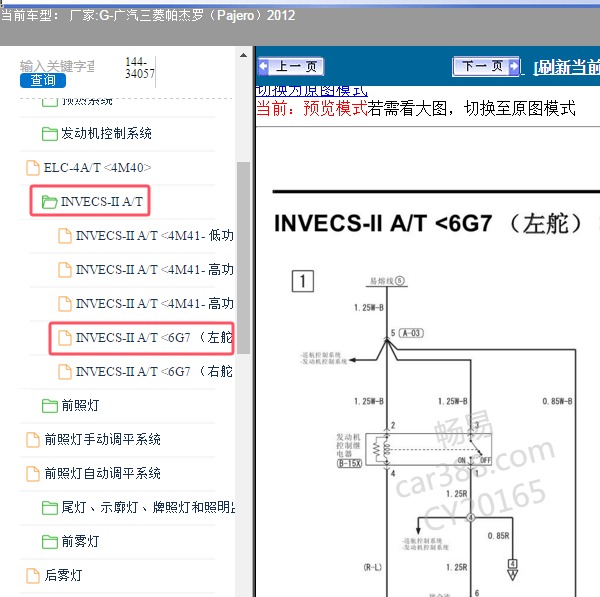This screenshot has height=597, width=600.
Task: Click page icon of INVECS-II A/T <6G7 (左舵
Action: pos(65,338)
